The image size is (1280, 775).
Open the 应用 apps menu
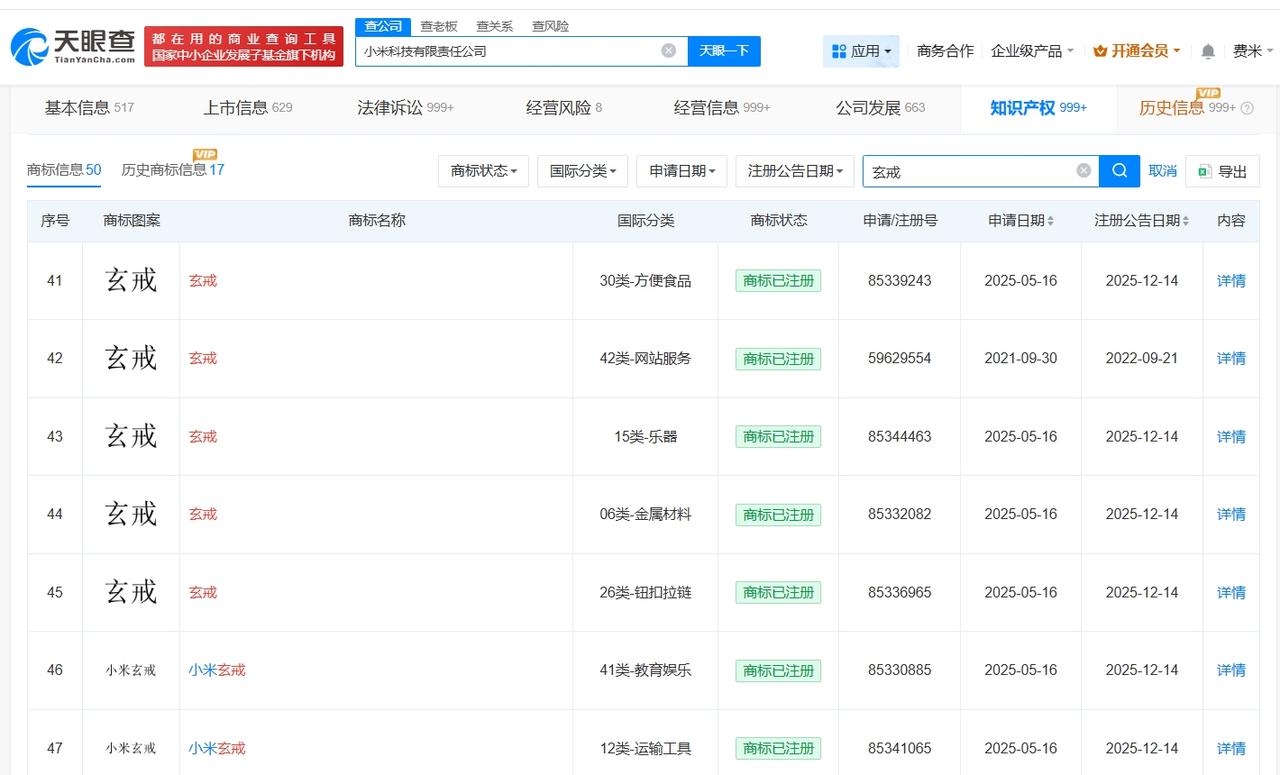coord(861,51)
